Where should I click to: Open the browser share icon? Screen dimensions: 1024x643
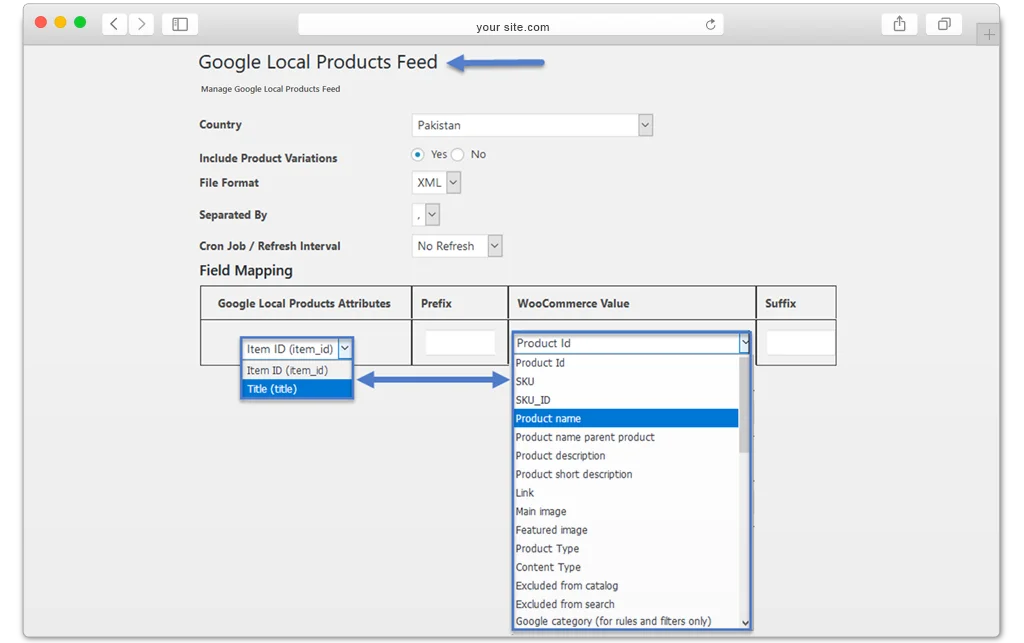coord(899,24)
